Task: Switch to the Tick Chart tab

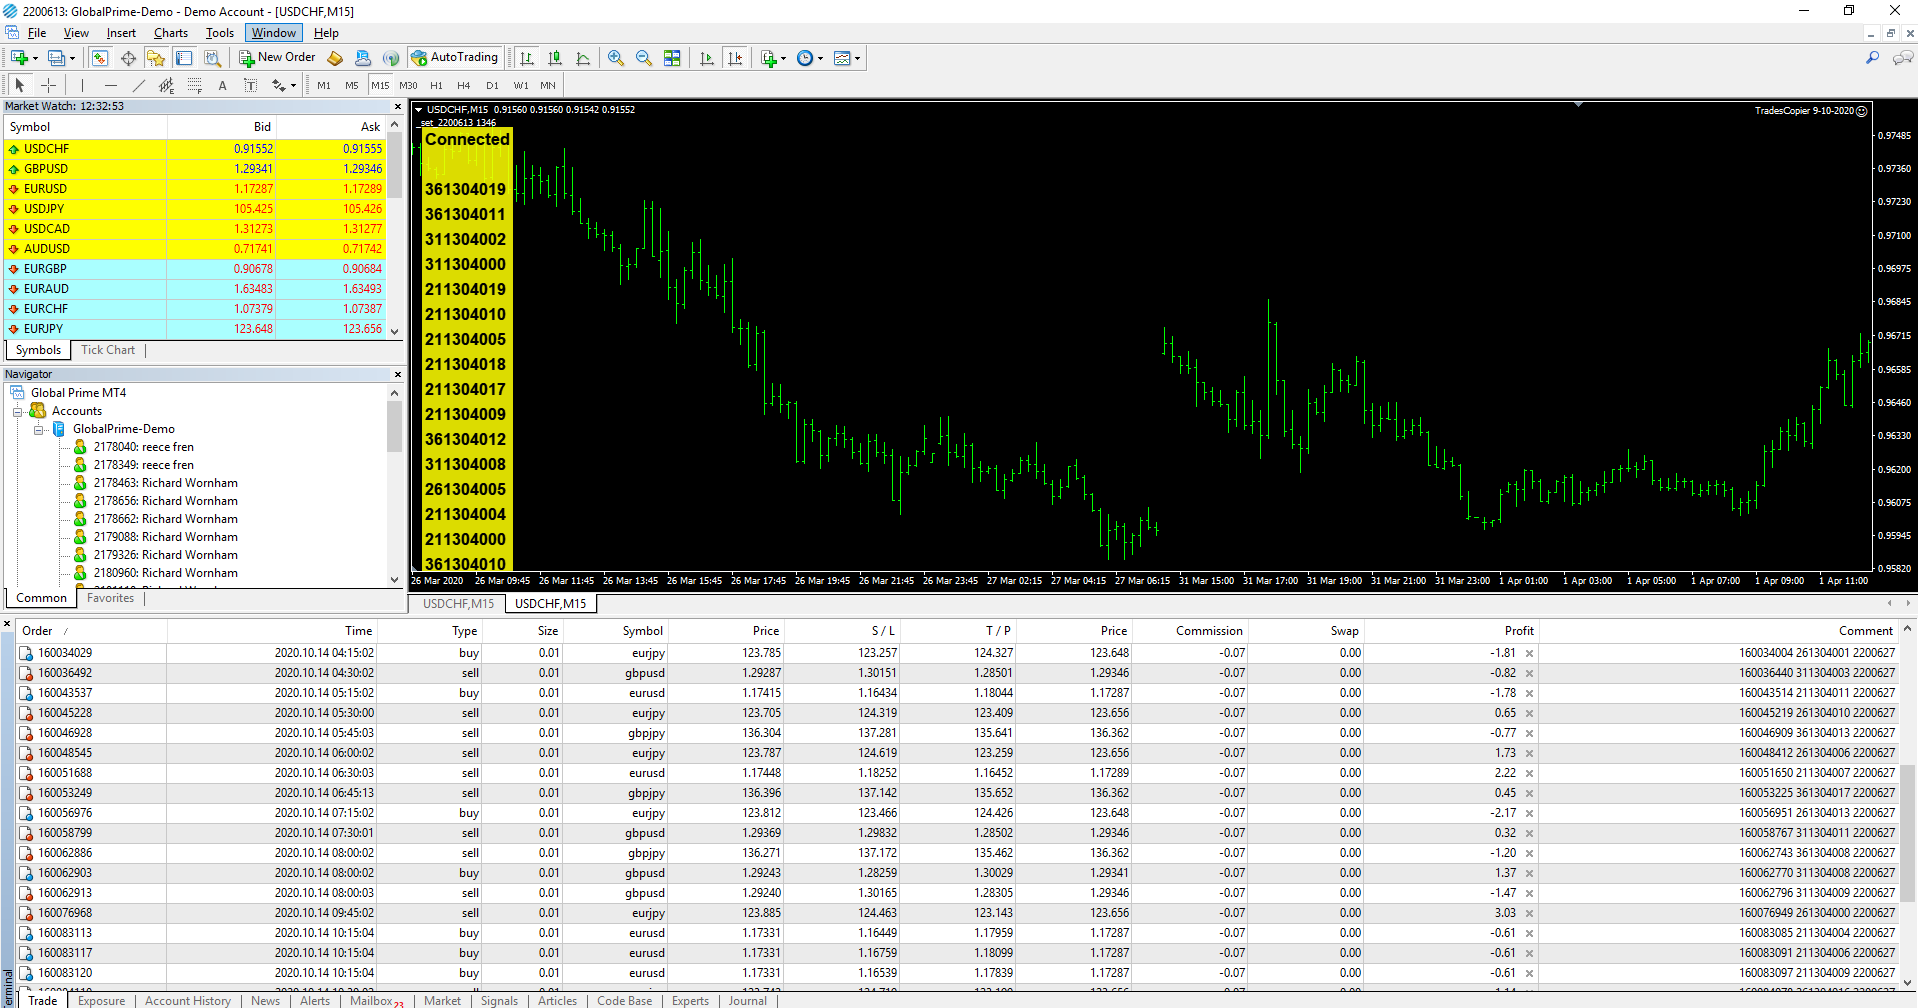Action: 108,350
